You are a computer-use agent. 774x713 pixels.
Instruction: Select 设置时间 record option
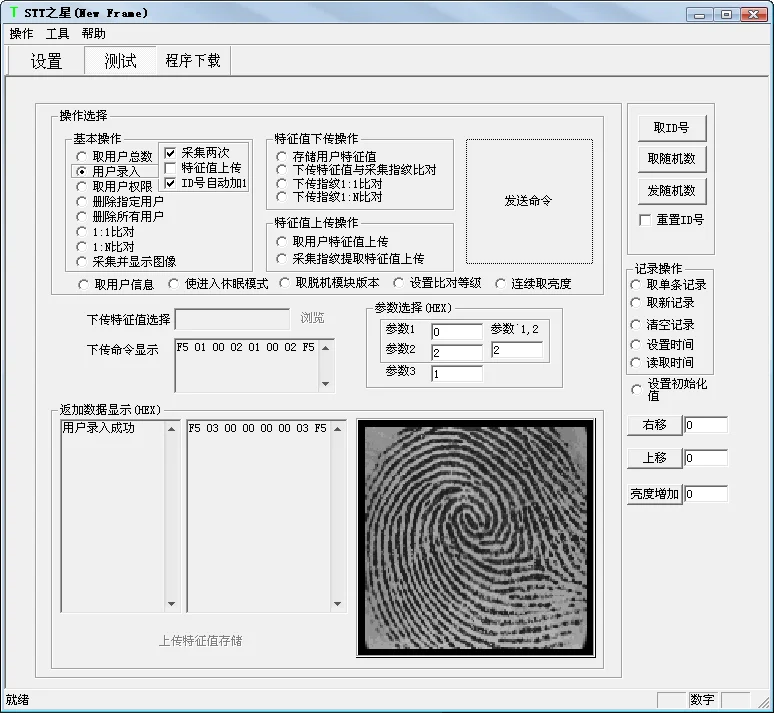click(x=663, y=345)
